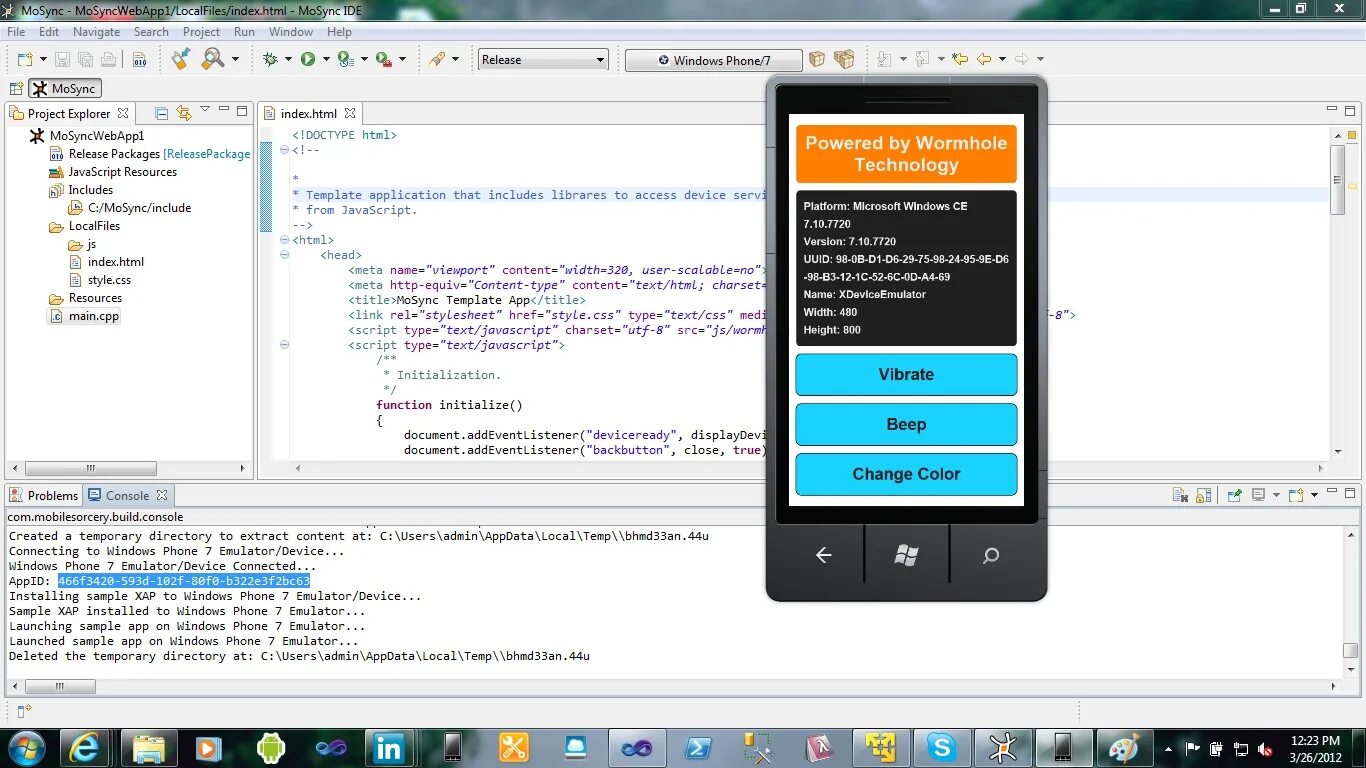Image resolution: width=1366 pixels, height=768 pixels.
Task: Open the File menu
Action: (16, 32)
